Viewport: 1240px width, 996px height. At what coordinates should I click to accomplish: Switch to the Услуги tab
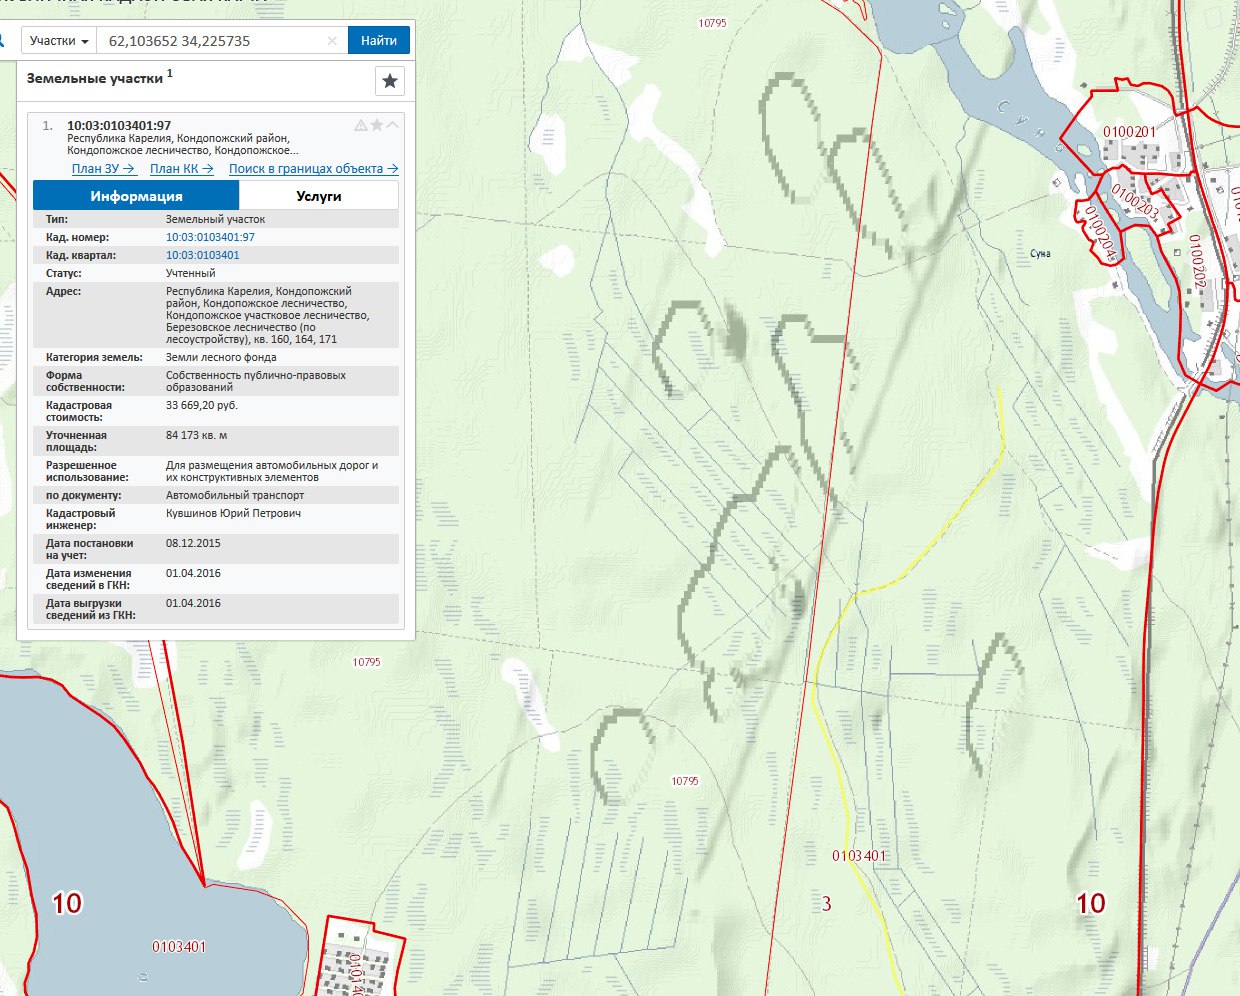(319, 196)
